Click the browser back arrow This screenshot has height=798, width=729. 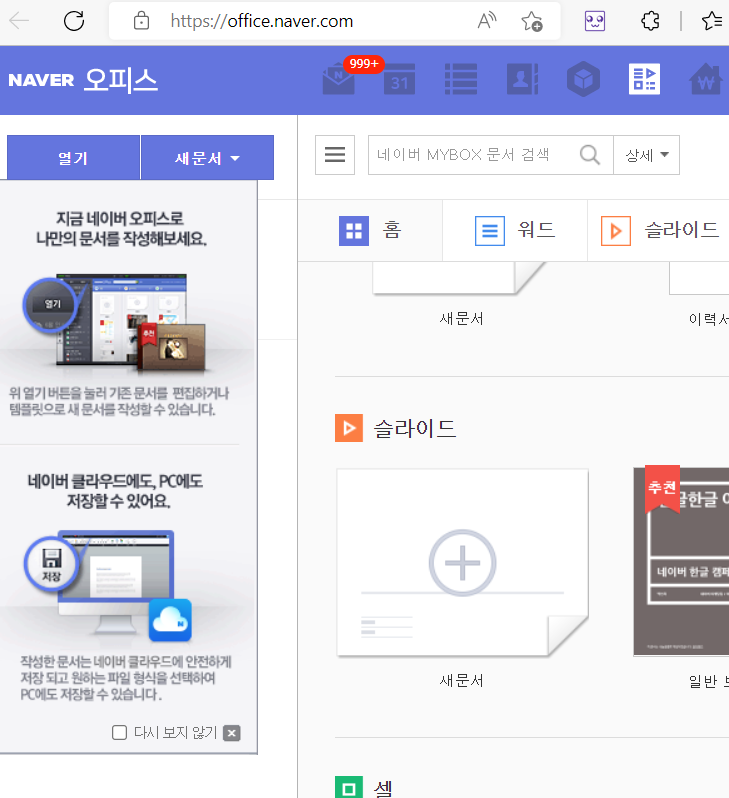[x=19, y=21]
